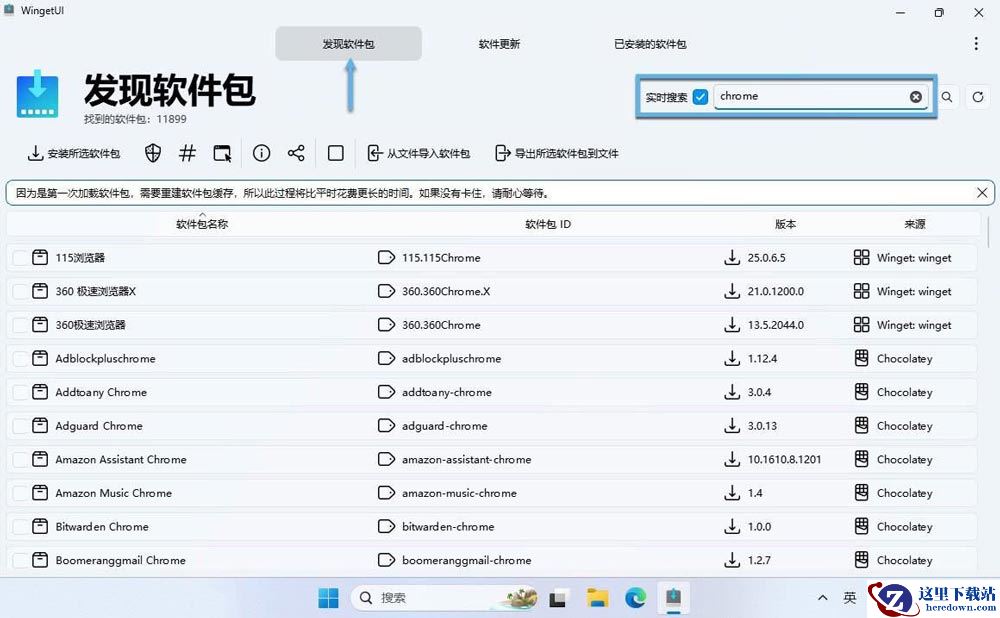This screenshot has height=618, width=1000.
Task: Select the addtoany-chrome package ID
Action: tap(446, 392)
